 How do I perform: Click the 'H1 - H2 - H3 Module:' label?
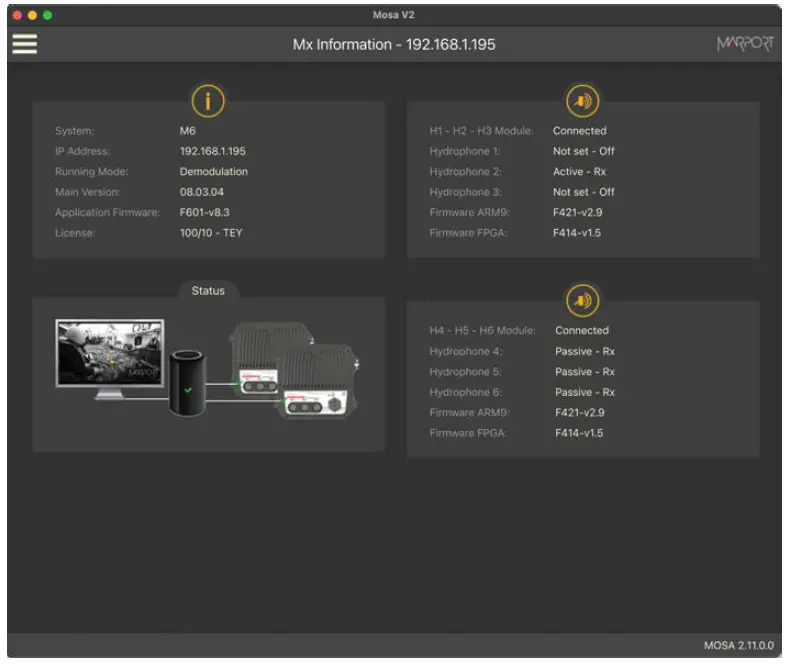pos(481,131)
